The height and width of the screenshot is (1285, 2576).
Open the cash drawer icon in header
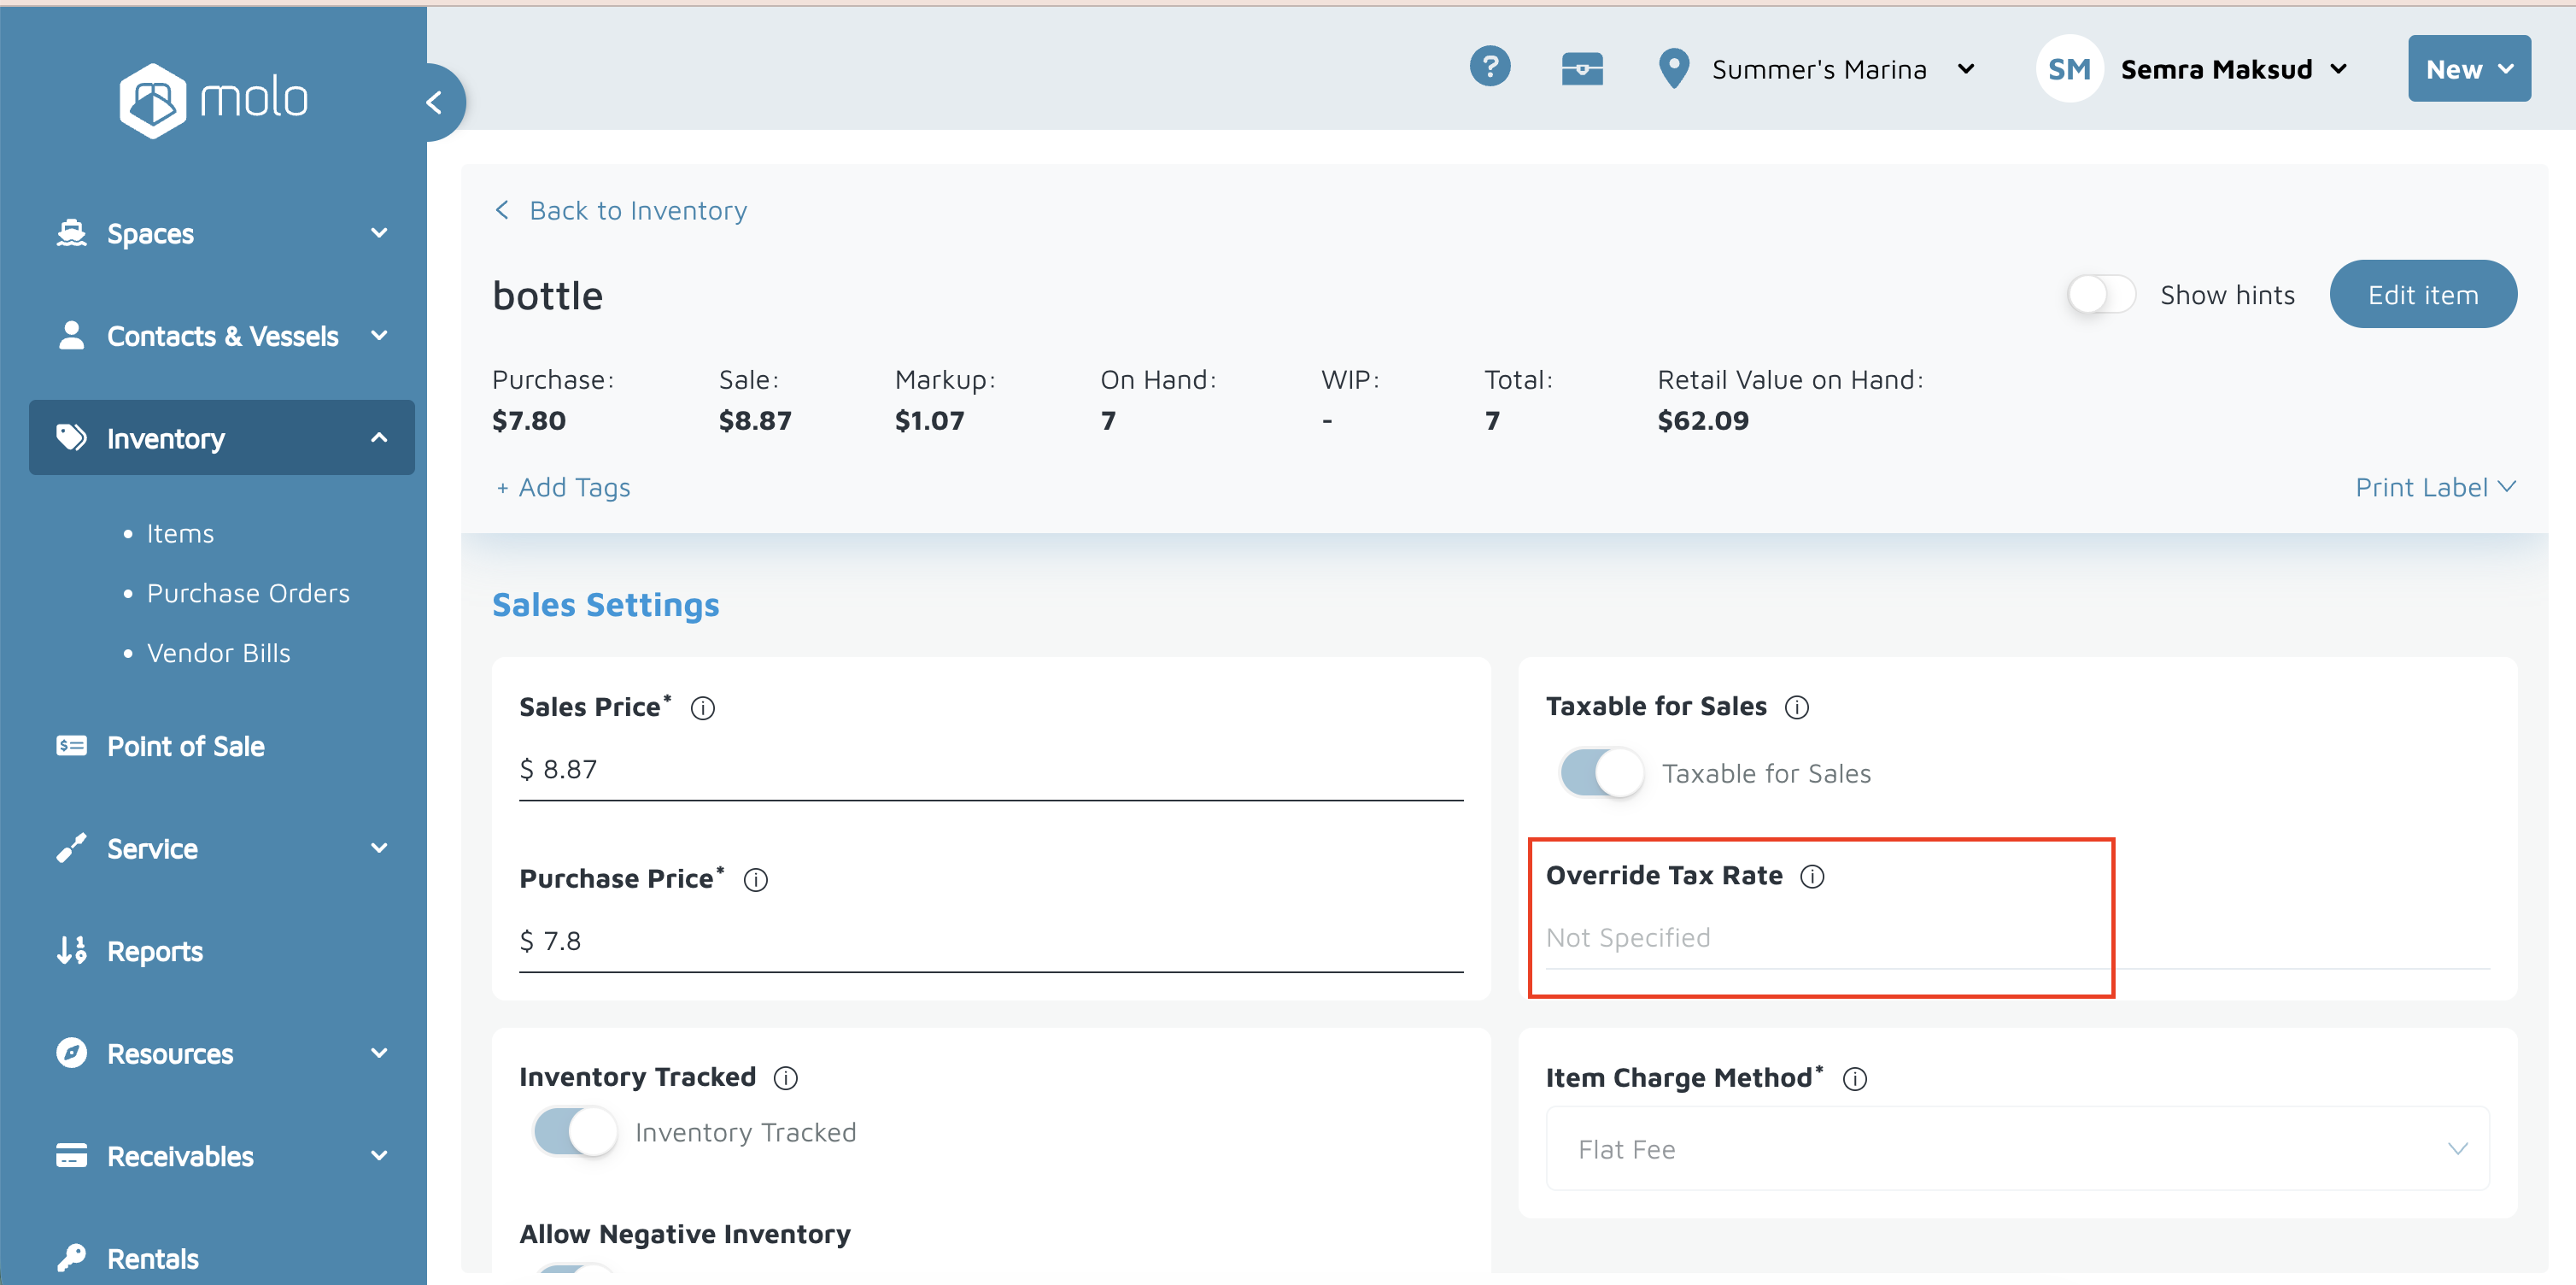click(x=1581, y=69)
